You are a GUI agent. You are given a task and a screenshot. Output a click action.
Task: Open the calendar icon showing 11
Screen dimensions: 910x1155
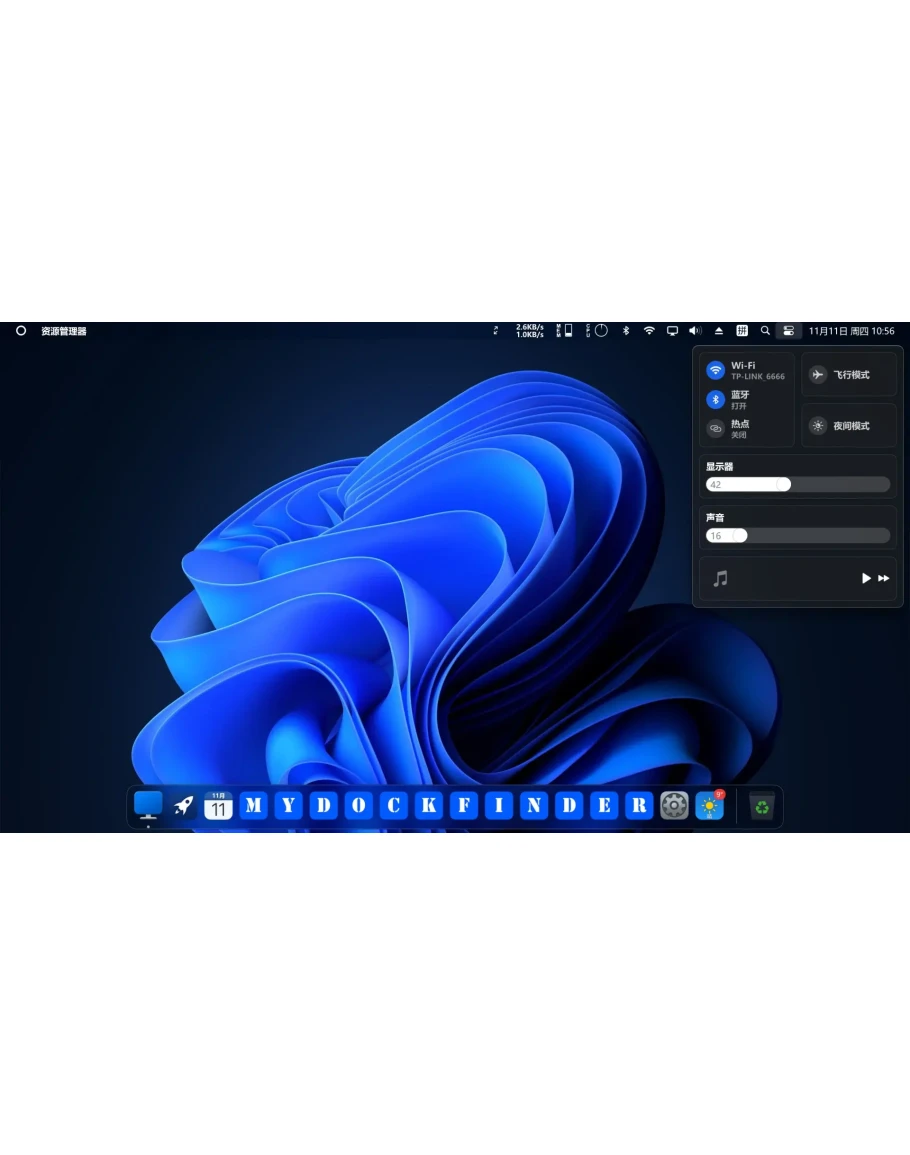[x=218, y=806]
